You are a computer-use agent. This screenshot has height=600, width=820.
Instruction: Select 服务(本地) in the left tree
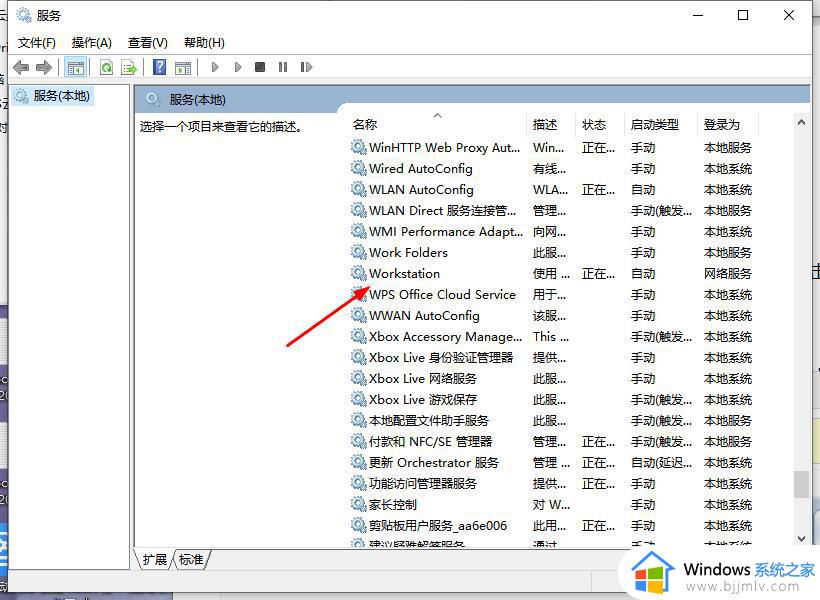61,96
